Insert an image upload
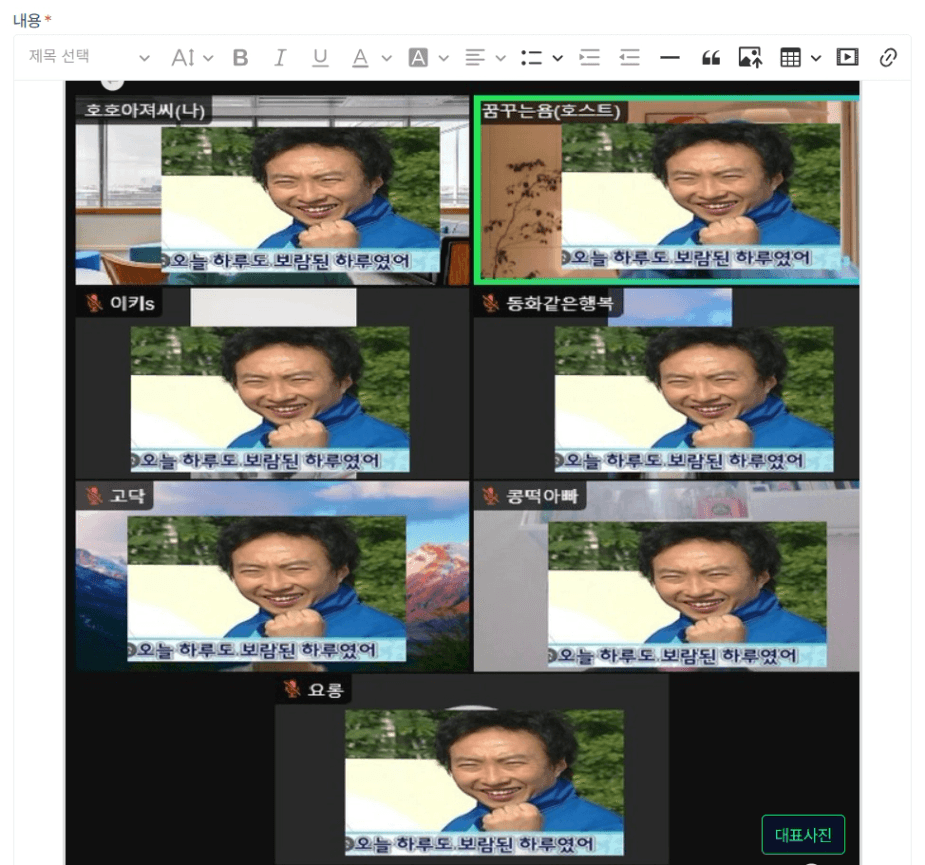Viewport: 925px width, 865px height. click(x=750, y=58)
